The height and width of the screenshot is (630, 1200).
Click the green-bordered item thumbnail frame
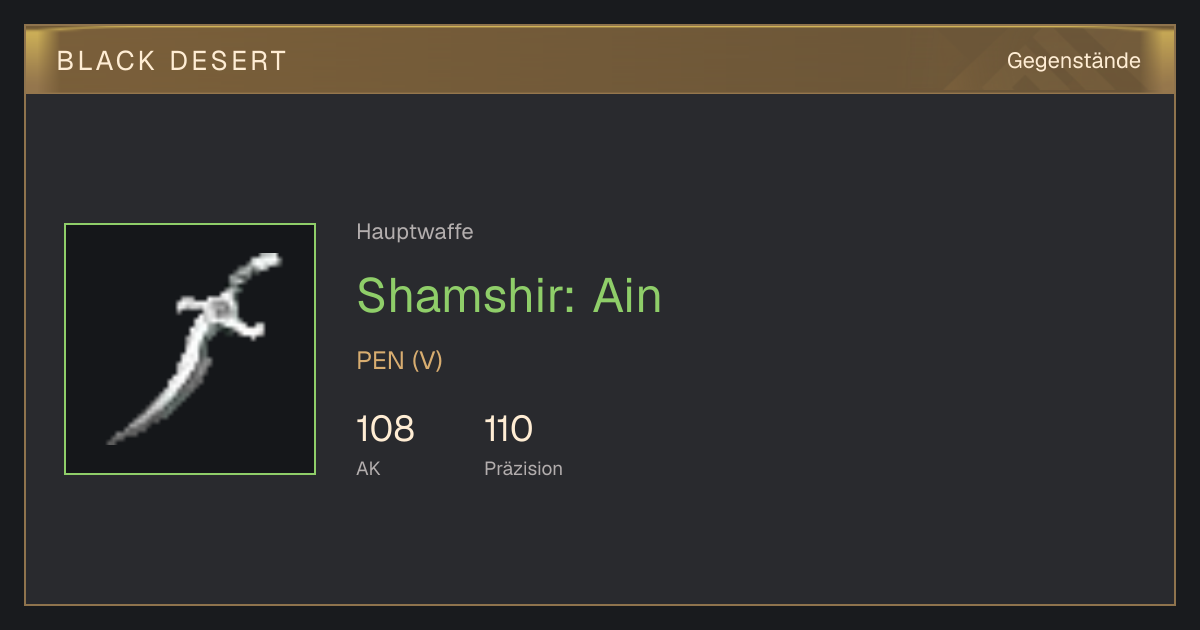tap(190, 349)
